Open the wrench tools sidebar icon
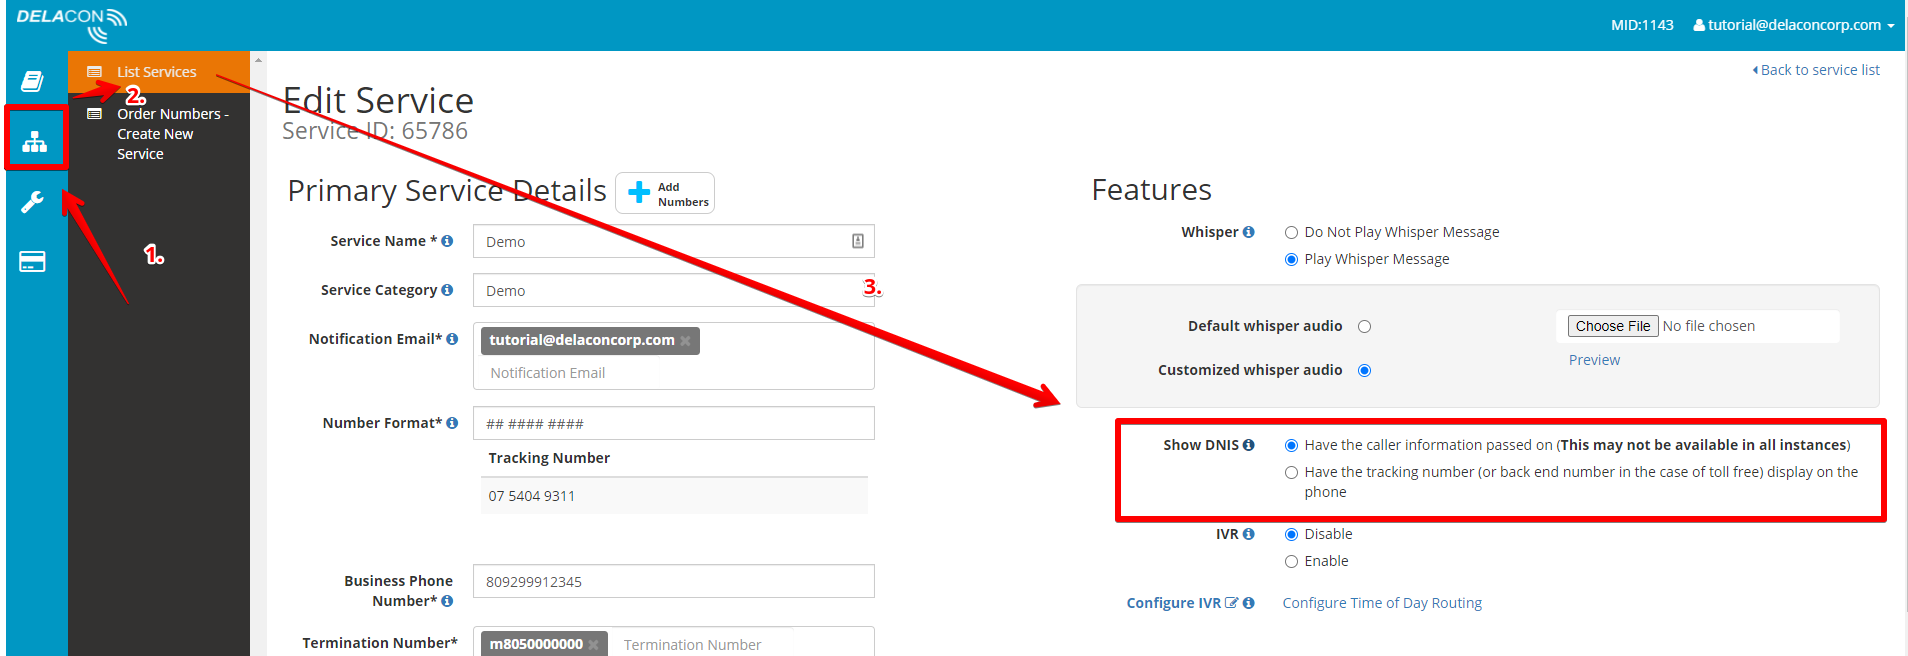Image resolution: width=1908 pixels, height=656 pixels. (x=33, y=202)
